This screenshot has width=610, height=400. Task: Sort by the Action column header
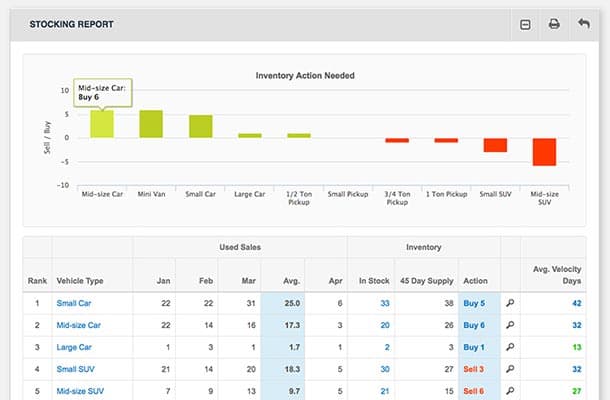[x=475, y=281]
